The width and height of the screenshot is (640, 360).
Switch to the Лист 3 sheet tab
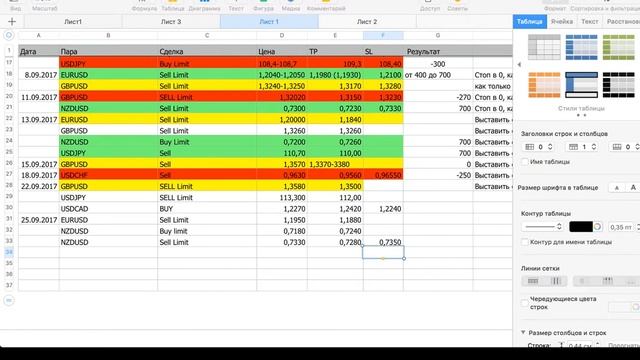[x=171, y=22]
